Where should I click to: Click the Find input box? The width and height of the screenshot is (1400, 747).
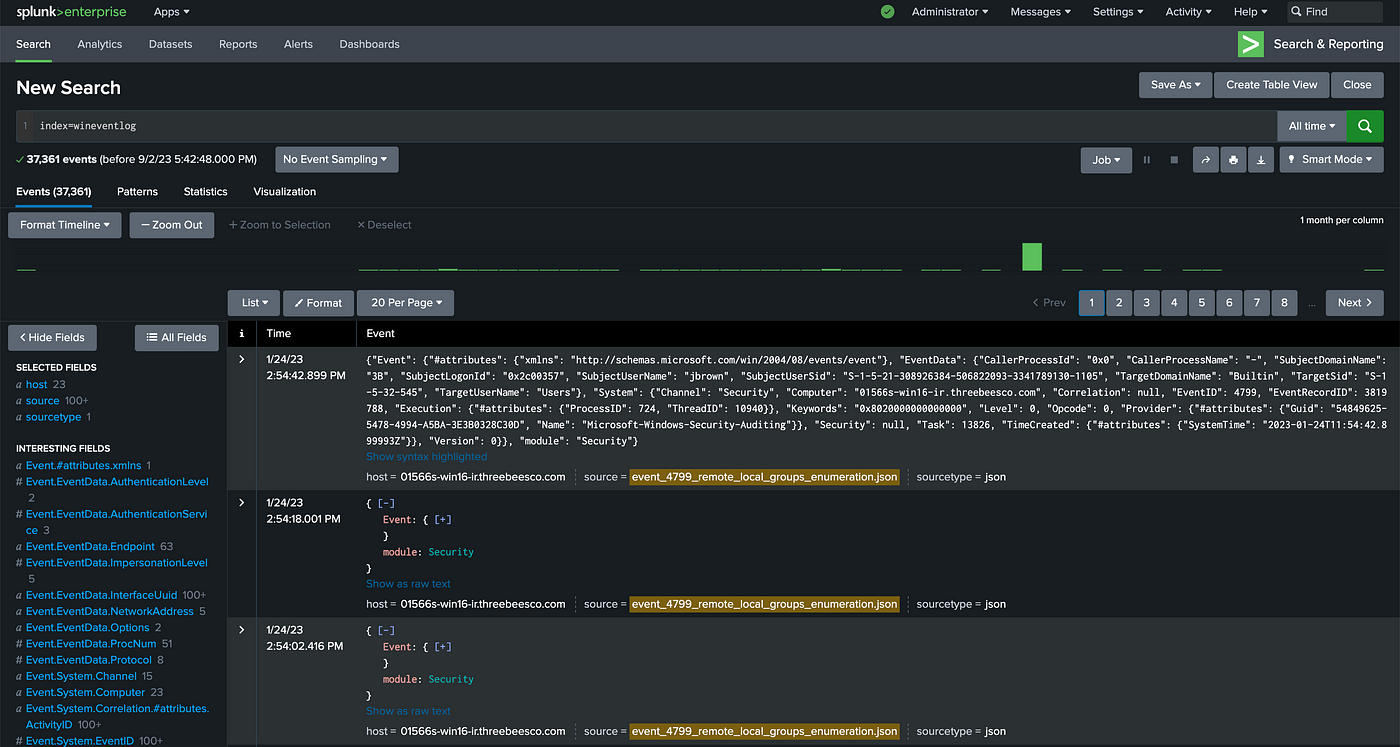(x=1336, y=12)
